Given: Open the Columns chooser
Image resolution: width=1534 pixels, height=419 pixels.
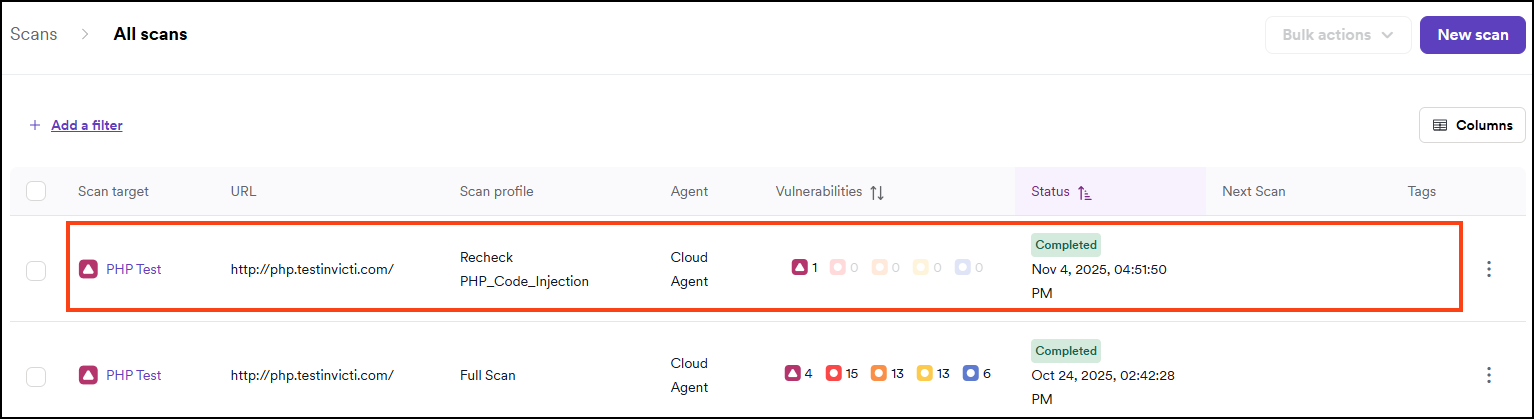Looking at the screenshot, I should click(x=1472, y=125).
